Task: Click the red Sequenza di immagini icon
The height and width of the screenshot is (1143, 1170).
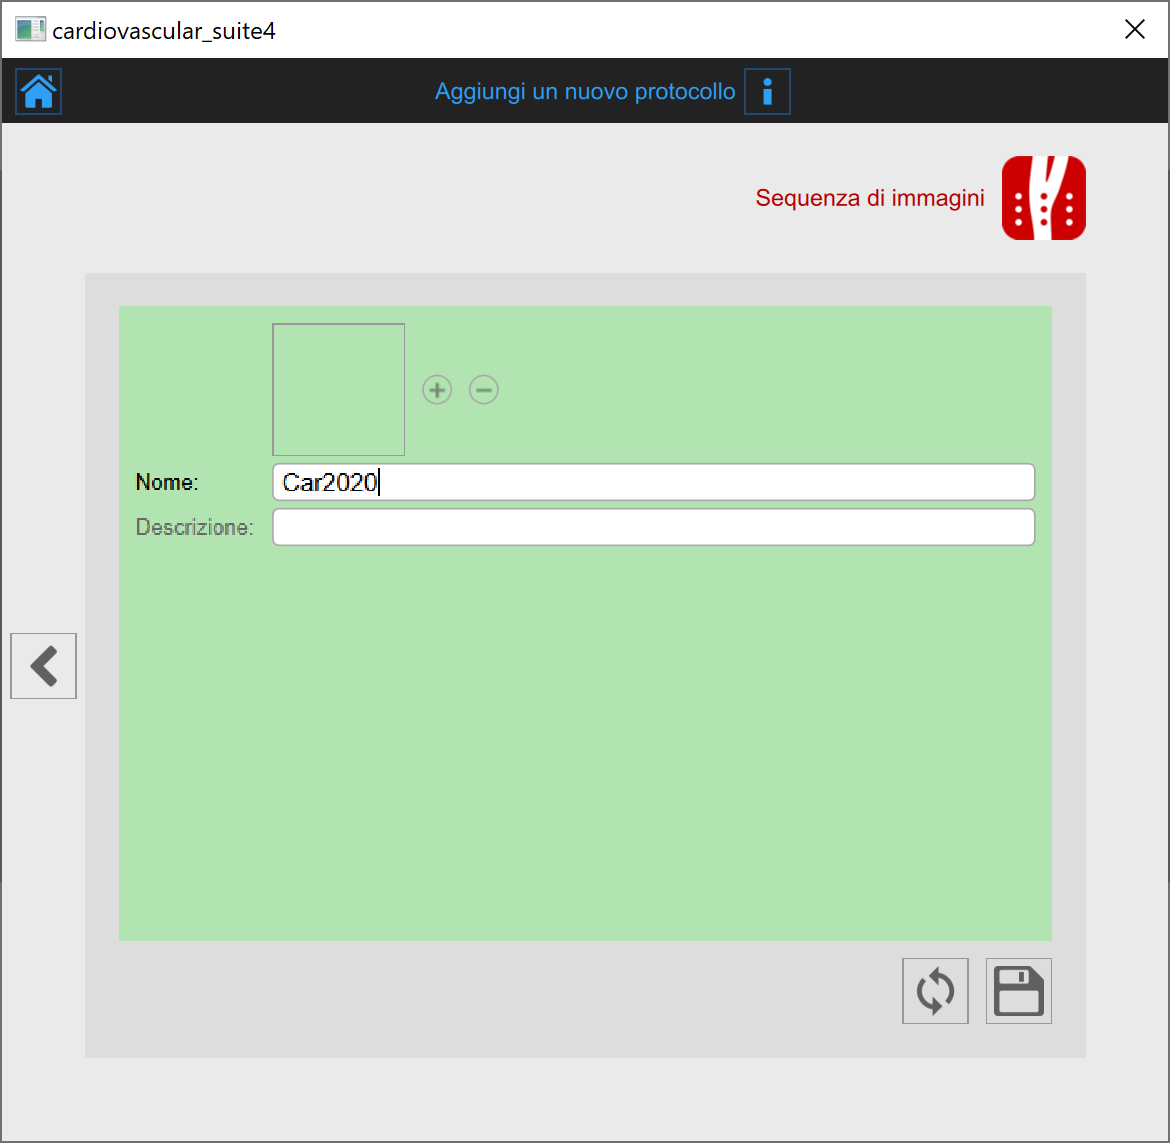Action: [1043, 198]
